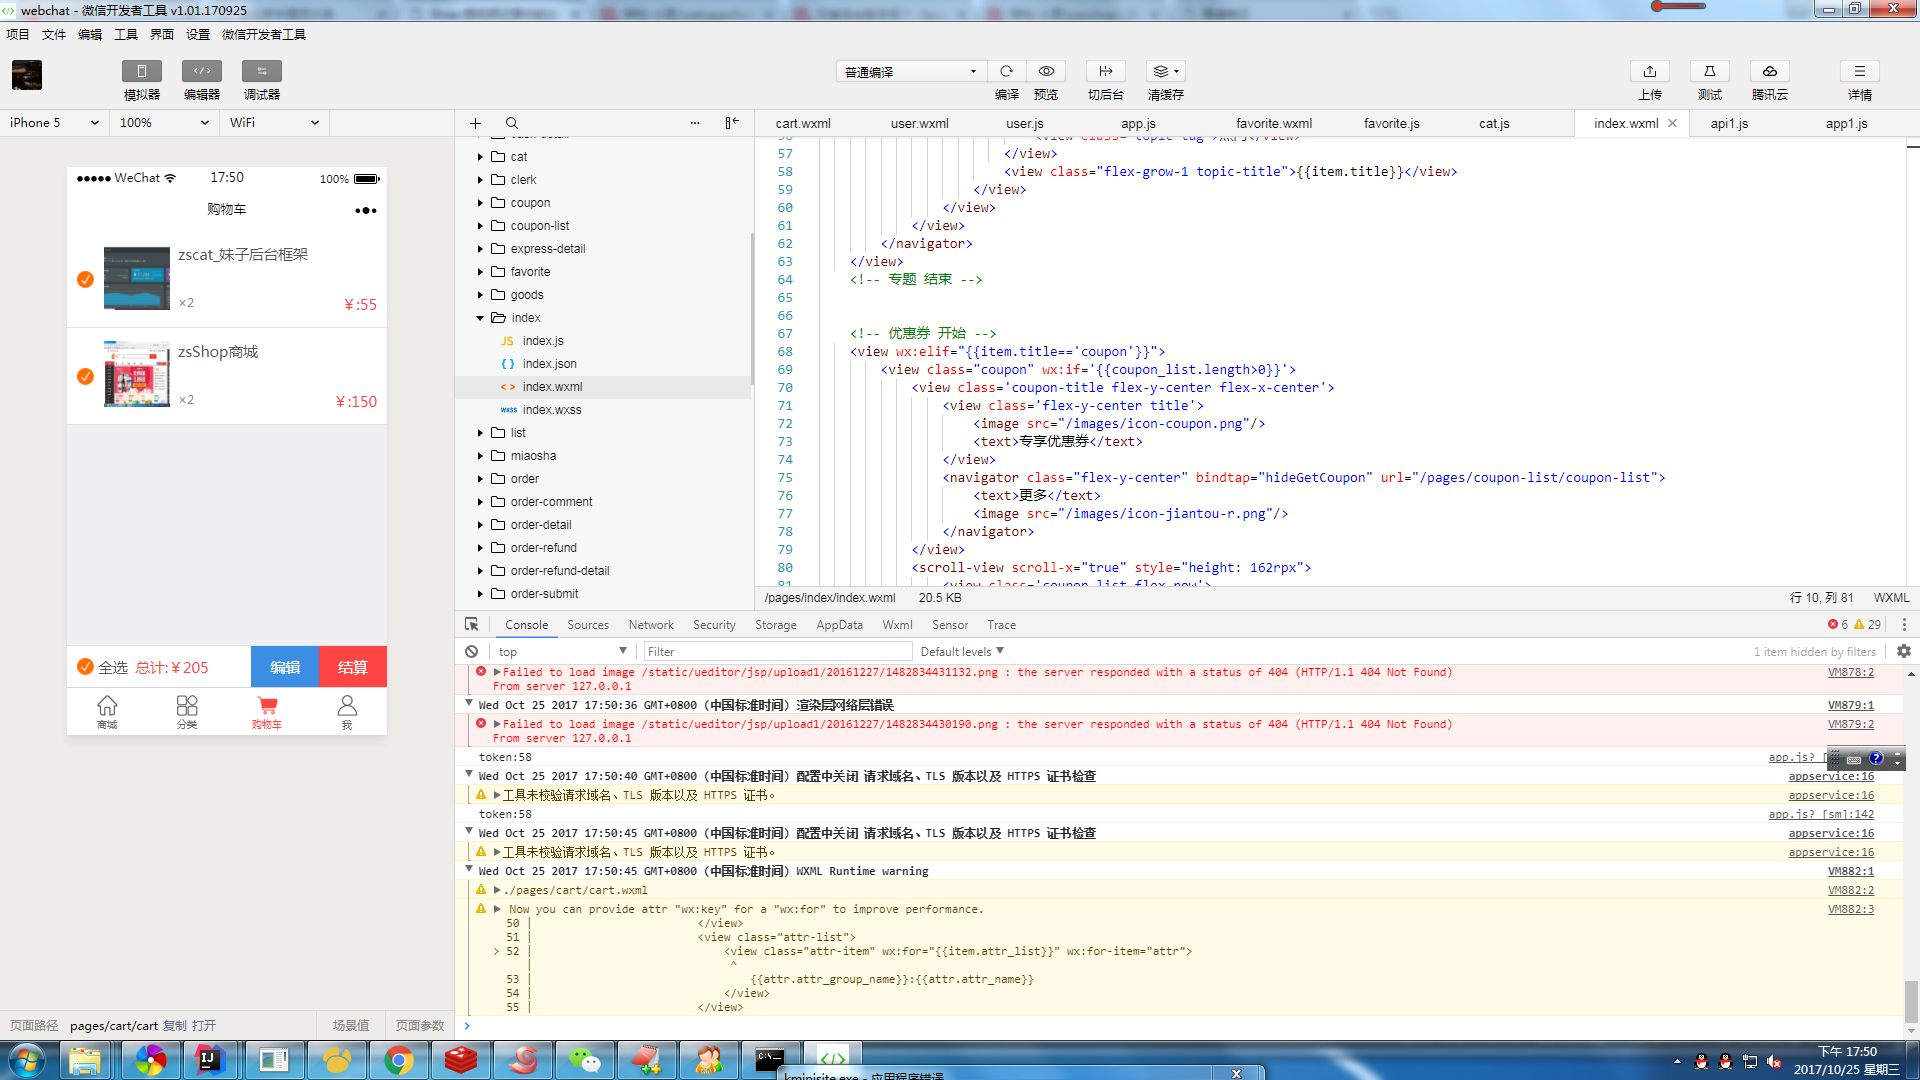Select the Sources tab in DevTools
Image resolution: width=1920 pixels, height=1080 pixels.
[x=588, y=624]
